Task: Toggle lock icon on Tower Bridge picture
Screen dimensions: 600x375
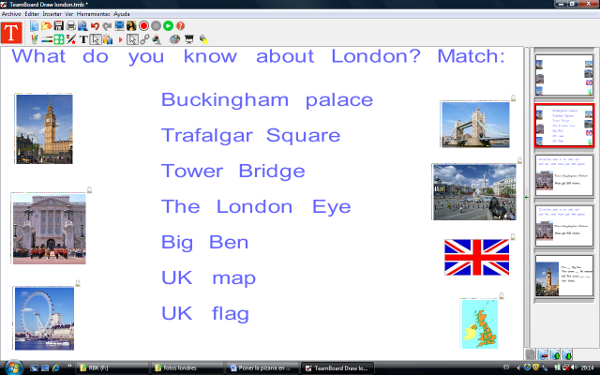Action: [x=514, y=98]
